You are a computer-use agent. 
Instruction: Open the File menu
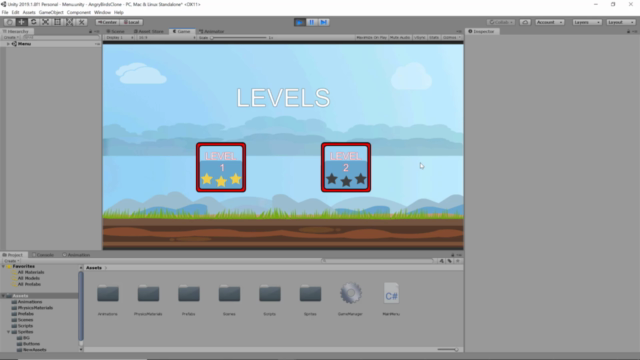5,13
